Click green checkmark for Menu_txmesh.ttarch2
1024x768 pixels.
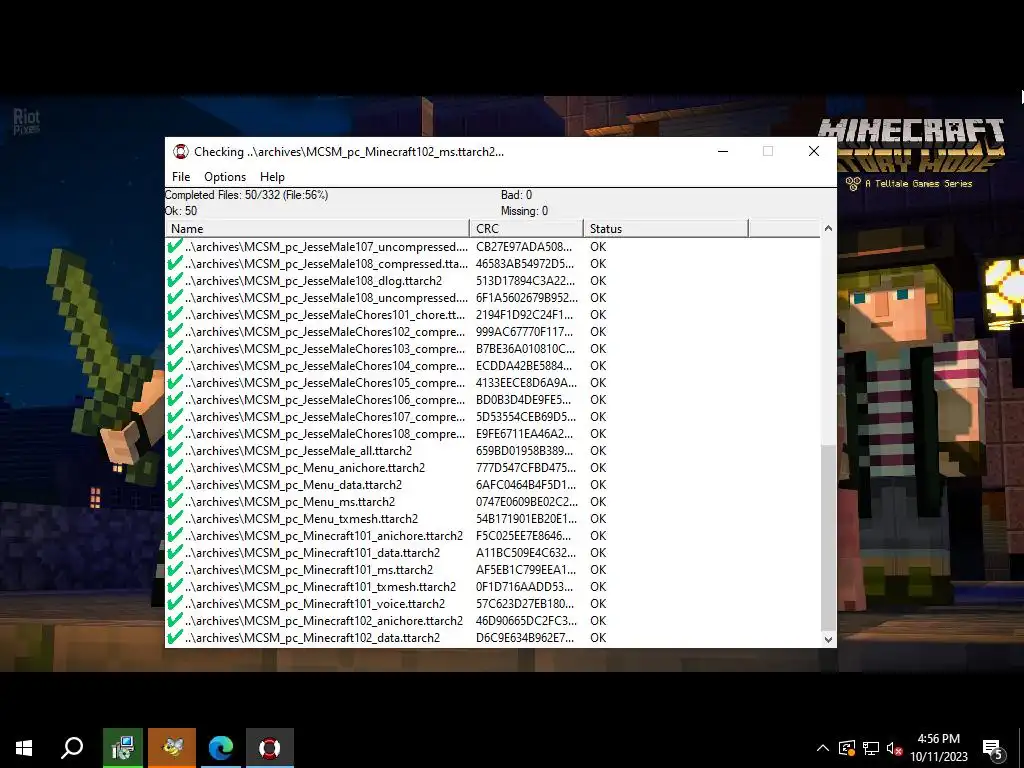174,518
